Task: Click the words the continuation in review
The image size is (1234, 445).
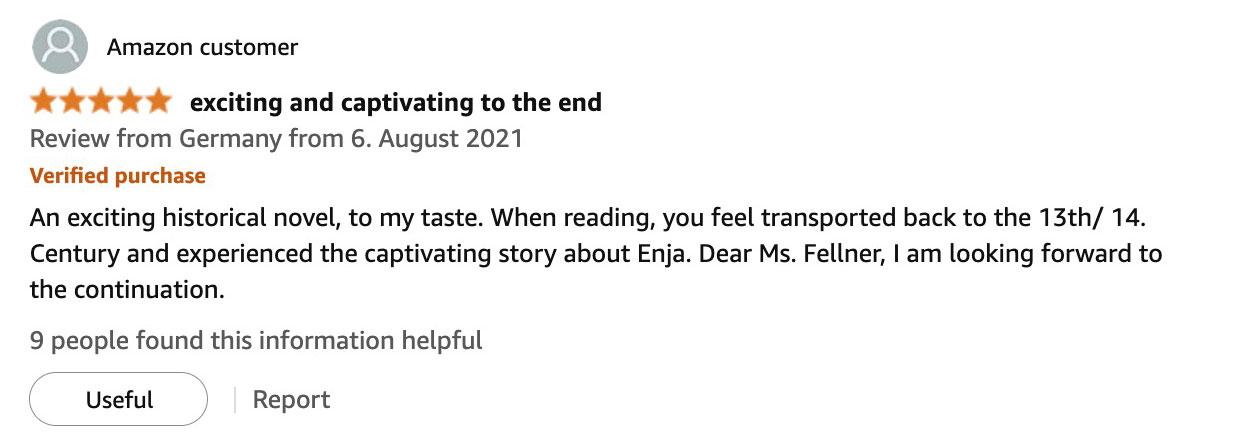Action: [x=123, y=291]
